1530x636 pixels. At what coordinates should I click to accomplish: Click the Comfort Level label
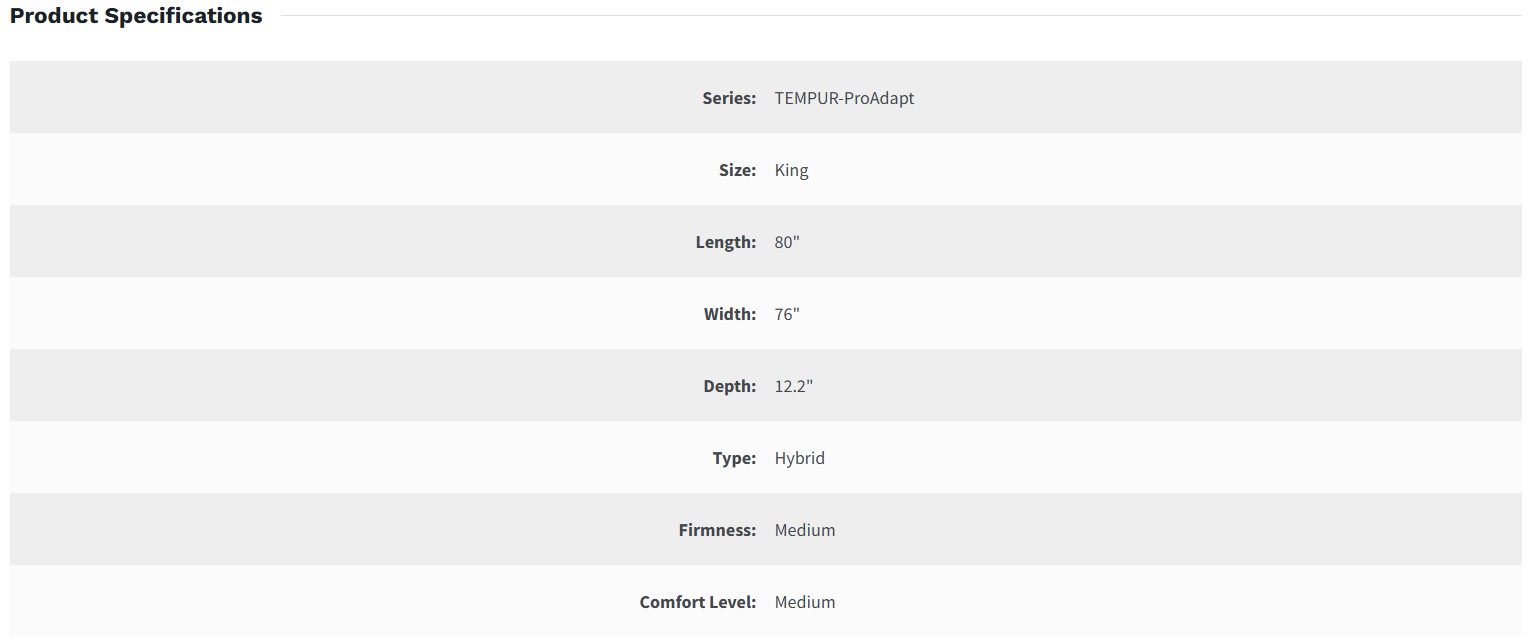coord(697,602)
